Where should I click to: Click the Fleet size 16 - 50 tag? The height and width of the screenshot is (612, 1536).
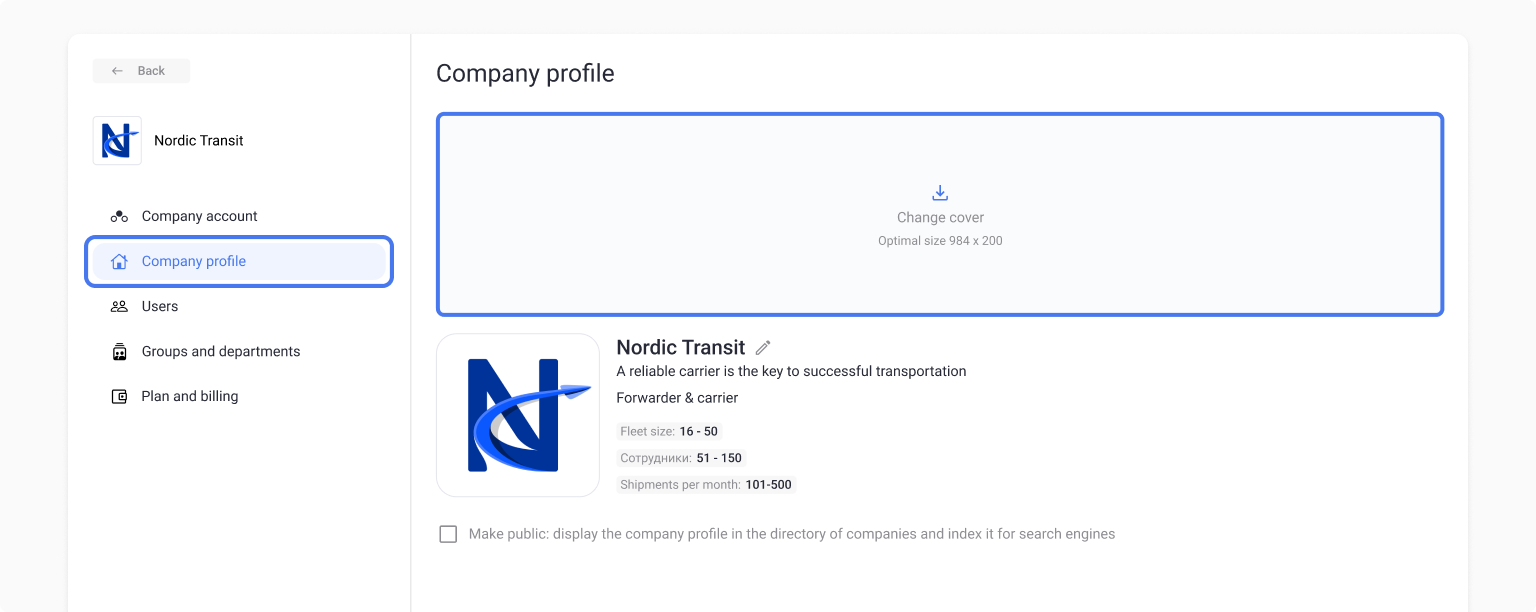coord(669,432)
